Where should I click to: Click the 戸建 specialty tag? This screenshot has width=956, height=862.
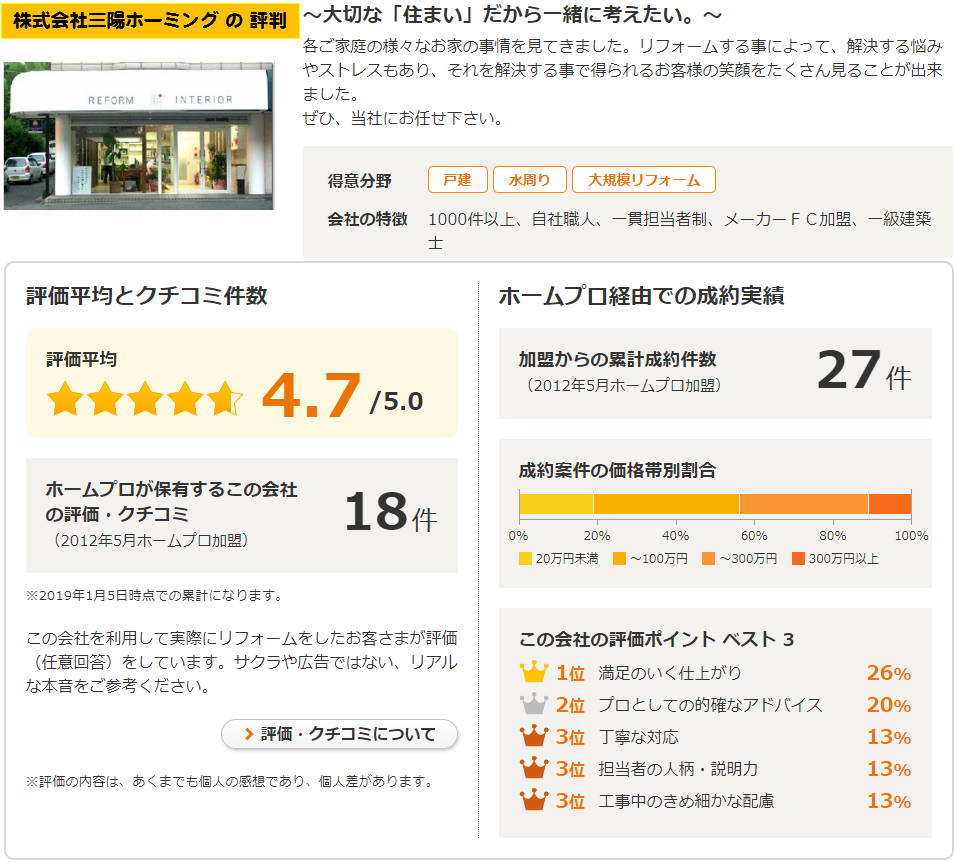457,180
